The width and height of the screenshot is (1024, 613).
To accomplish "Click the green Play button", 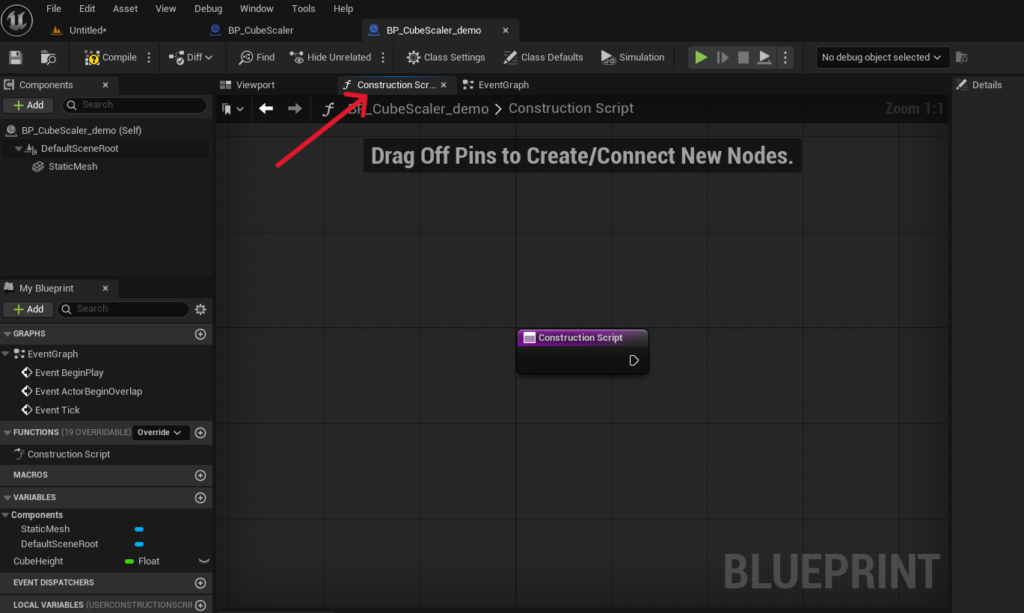I will click(x=701, y=57).
